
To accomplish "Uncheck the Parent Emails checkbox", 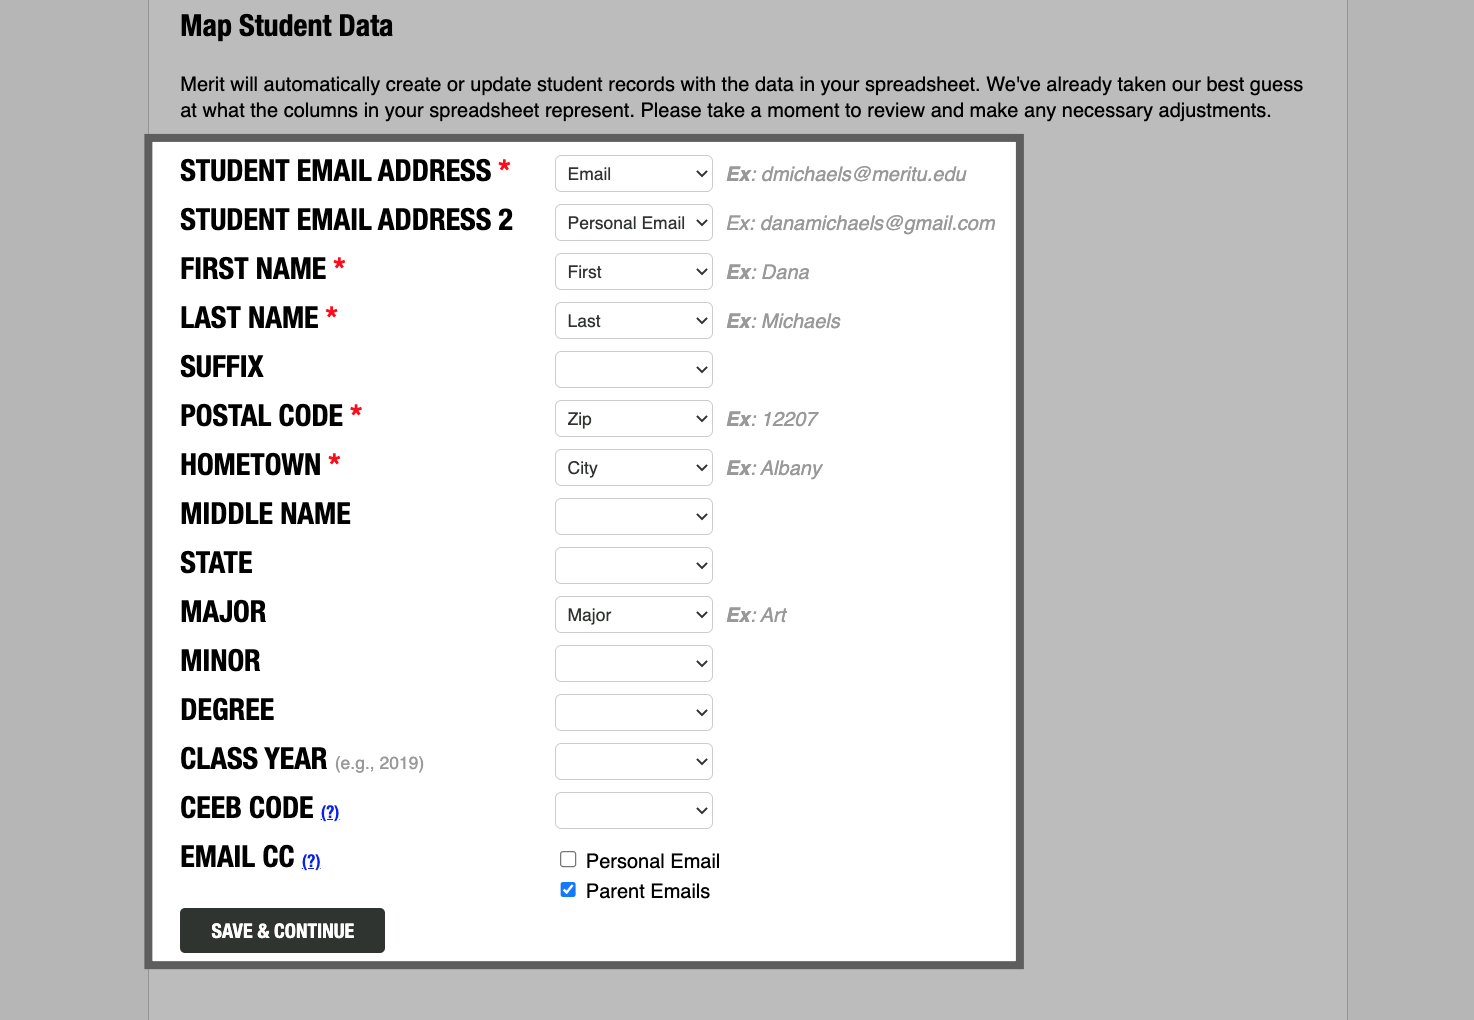I will tap(568, 890).
